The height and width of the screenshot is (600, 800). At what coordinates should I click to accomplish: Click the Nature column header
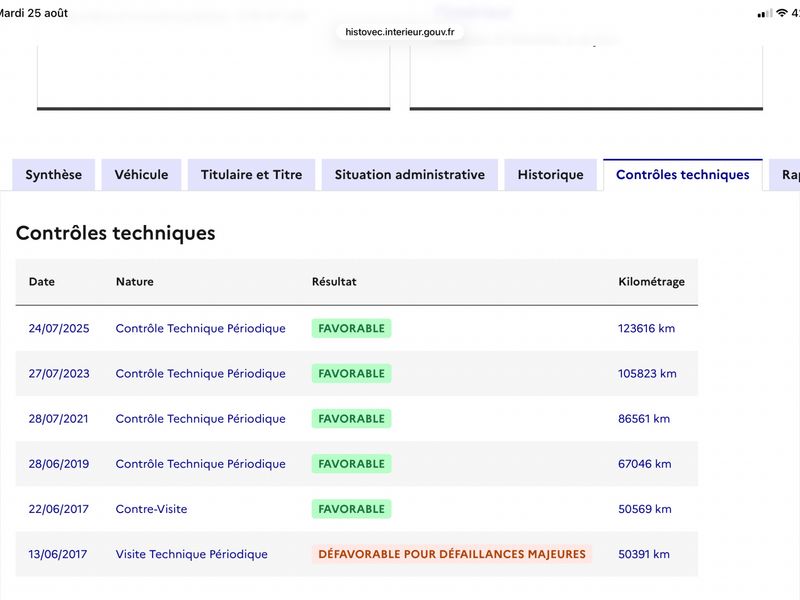[135, 282]
